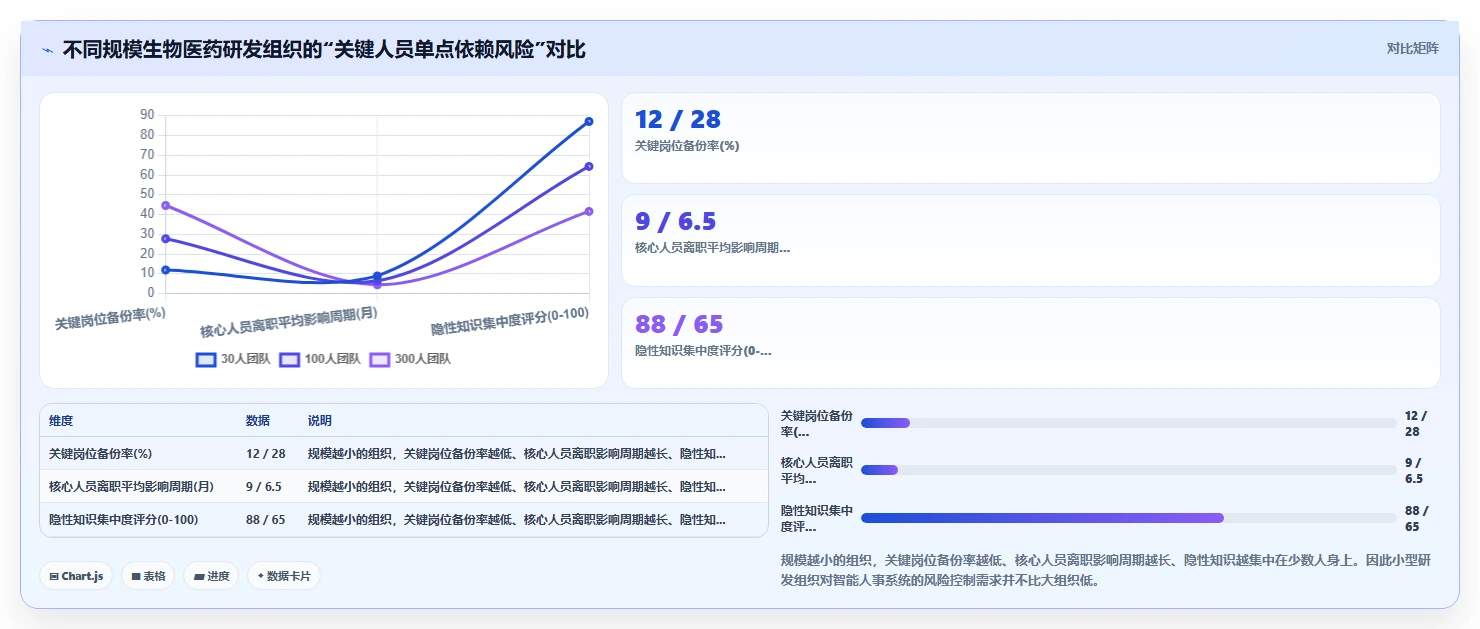Click the 关键岗位备份率 progress bar
The image size is (1480, 629).
(1128, 423)
